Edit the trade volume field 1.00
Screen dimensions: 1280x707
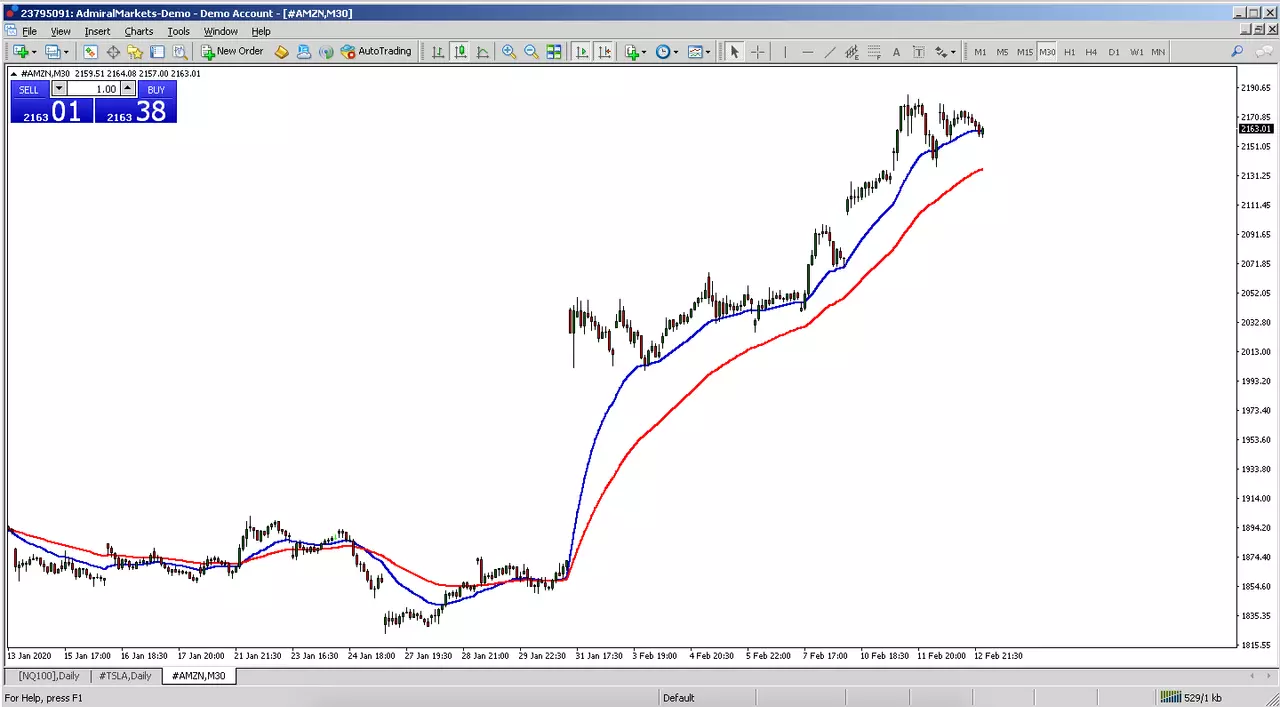92,89
